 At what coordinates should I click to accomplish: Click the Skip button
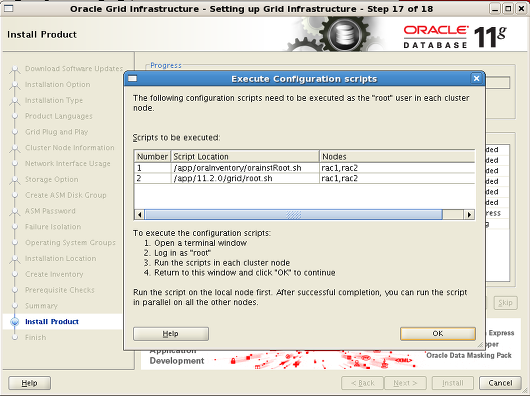point(505,303)
